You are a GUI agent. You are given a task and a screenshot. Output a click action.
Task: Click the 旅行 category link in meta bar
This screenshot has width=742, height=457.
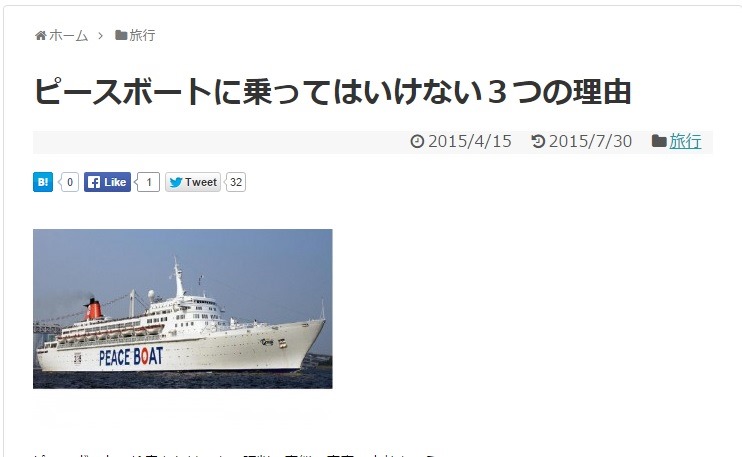point(685,141)
